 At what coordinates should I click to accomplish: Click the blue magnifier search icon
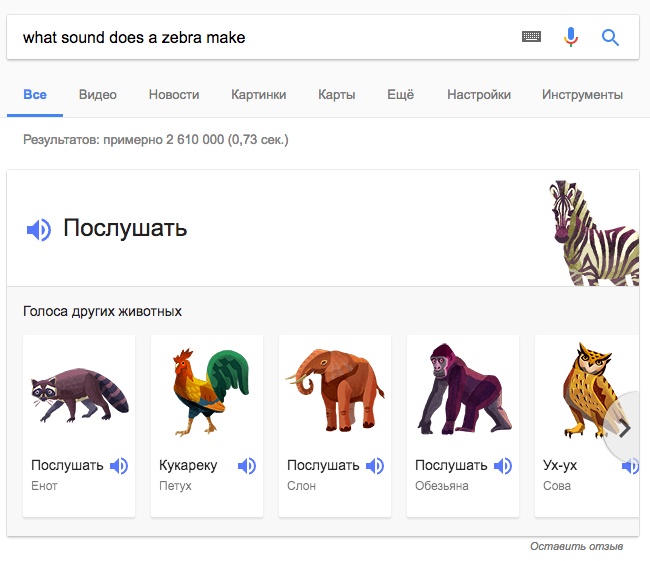click(x=611, y=38)
